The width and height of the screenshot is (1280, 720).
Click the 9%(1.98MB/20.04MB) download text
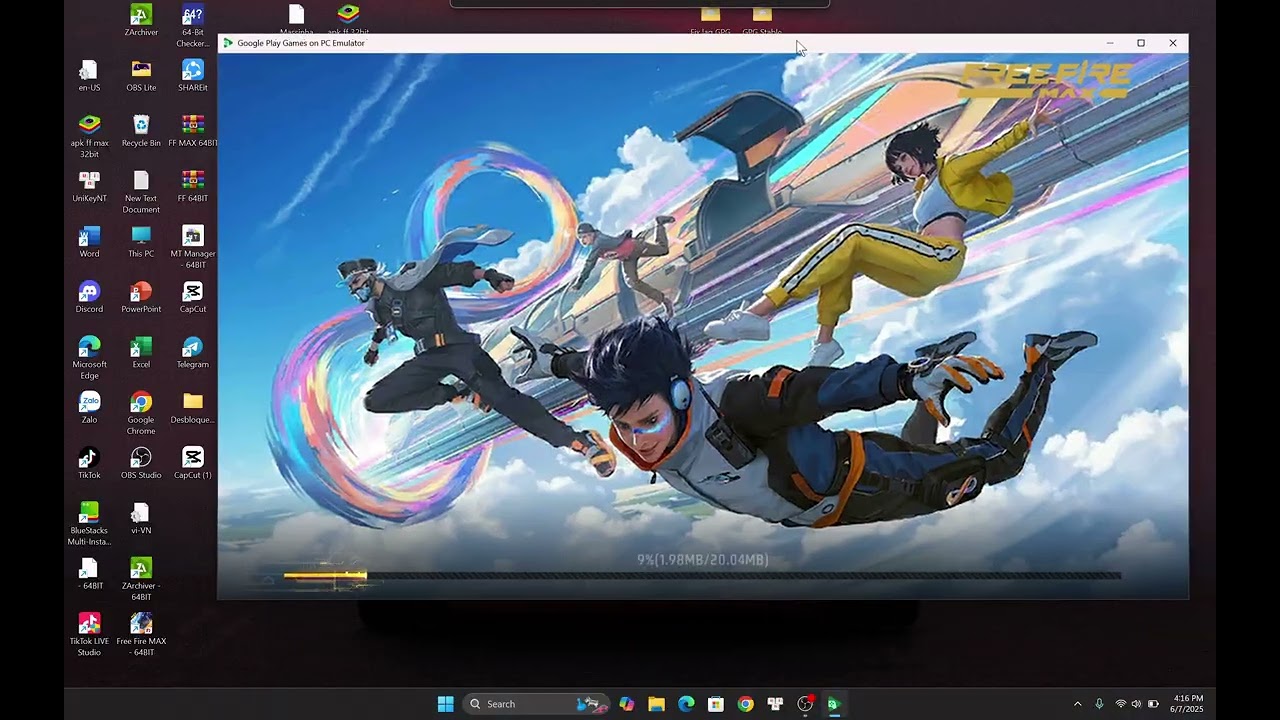pyautogui.click(x=703, y=560)
